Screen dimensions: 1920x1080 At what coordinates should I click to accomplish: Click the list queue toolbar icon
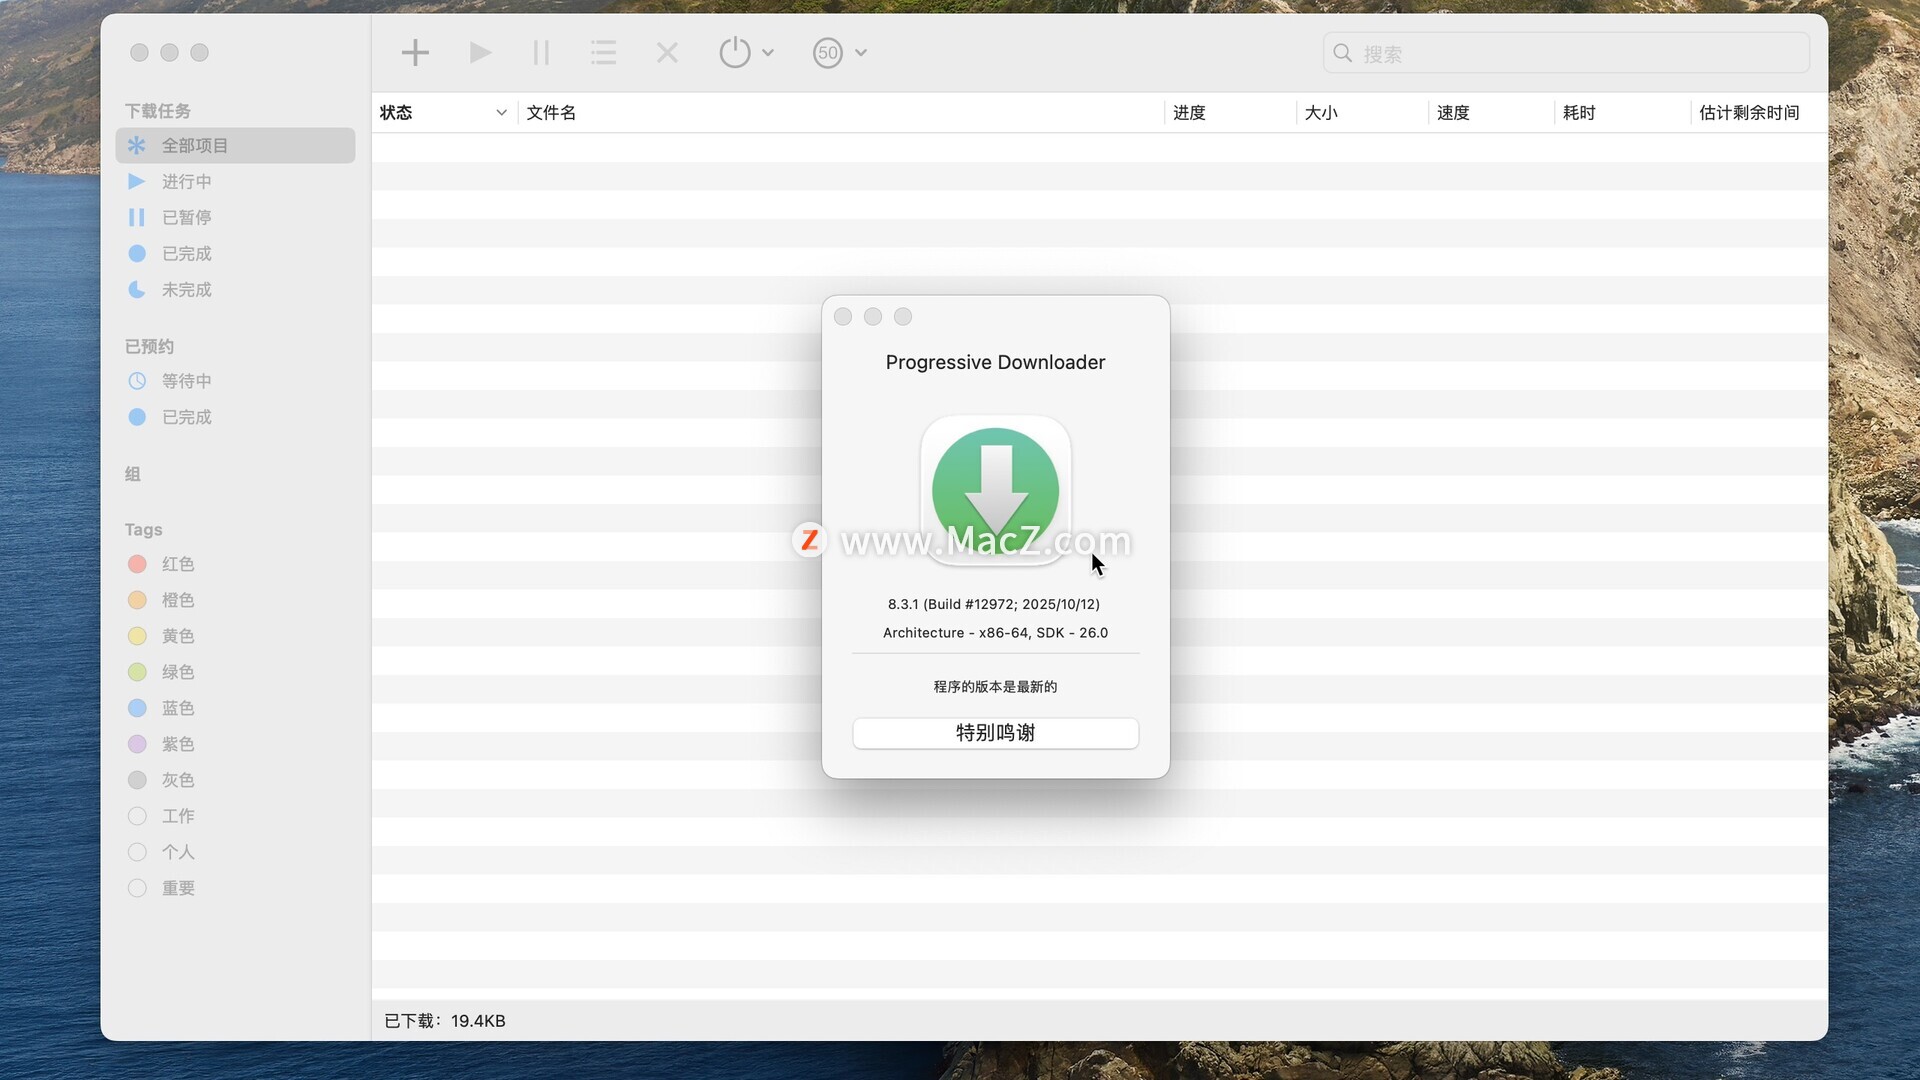[x=603, y=53]
